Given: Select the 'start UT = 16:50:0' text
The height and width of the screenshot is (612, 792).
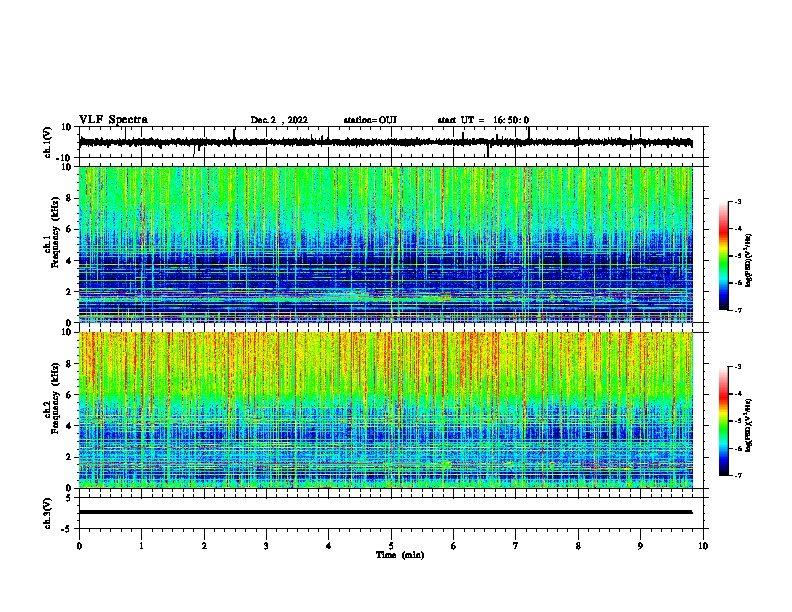Looking at the screenshot, I should point(483,120).
